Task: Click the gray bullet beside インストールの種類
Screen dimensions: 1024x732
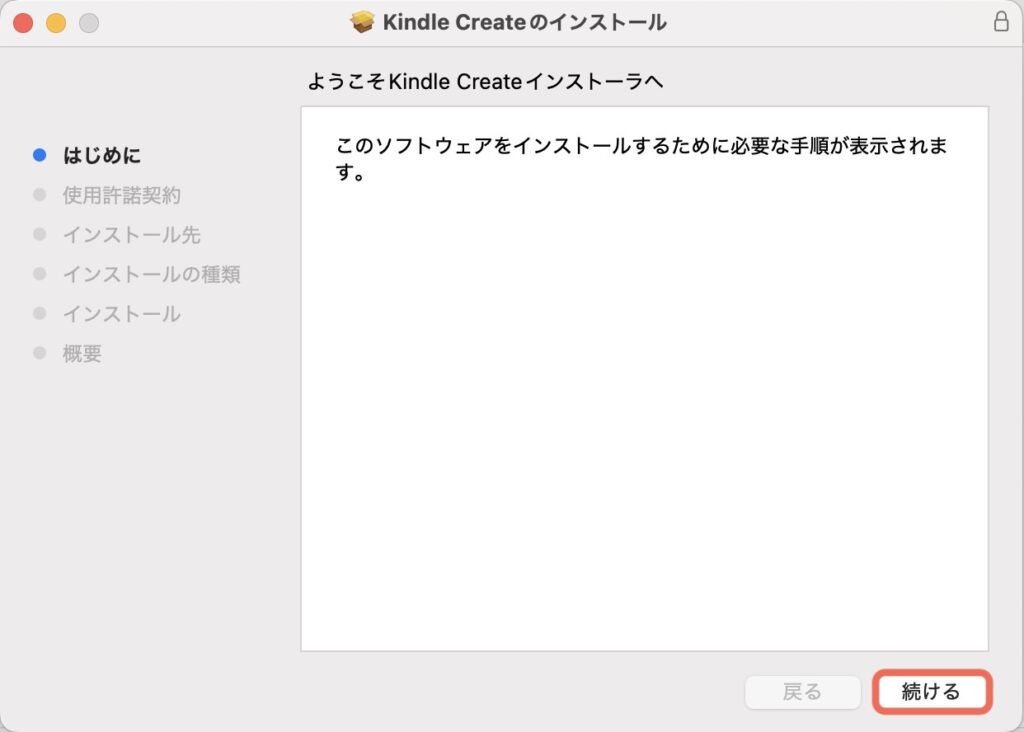Action: tap(40, 274)
